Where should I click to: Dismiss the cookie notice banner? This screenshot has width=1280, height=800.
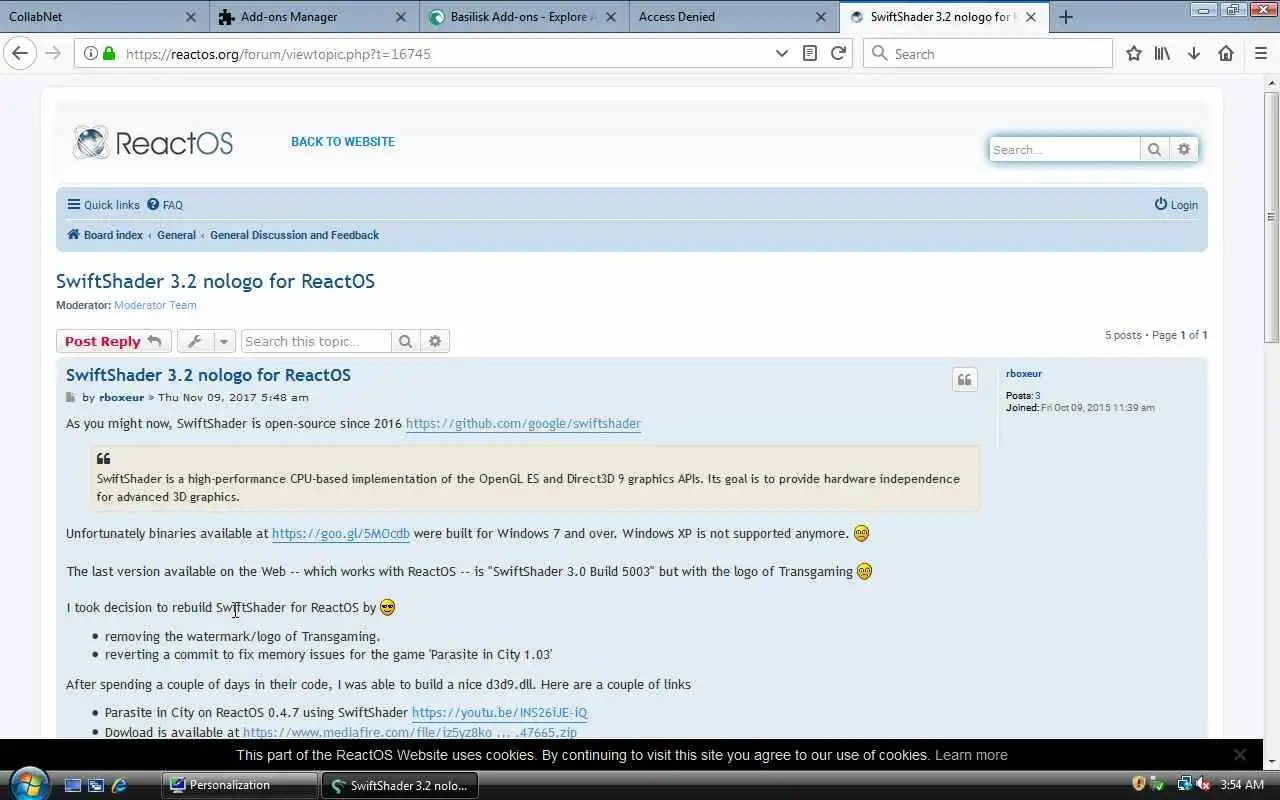click(x=1240, y=755)
